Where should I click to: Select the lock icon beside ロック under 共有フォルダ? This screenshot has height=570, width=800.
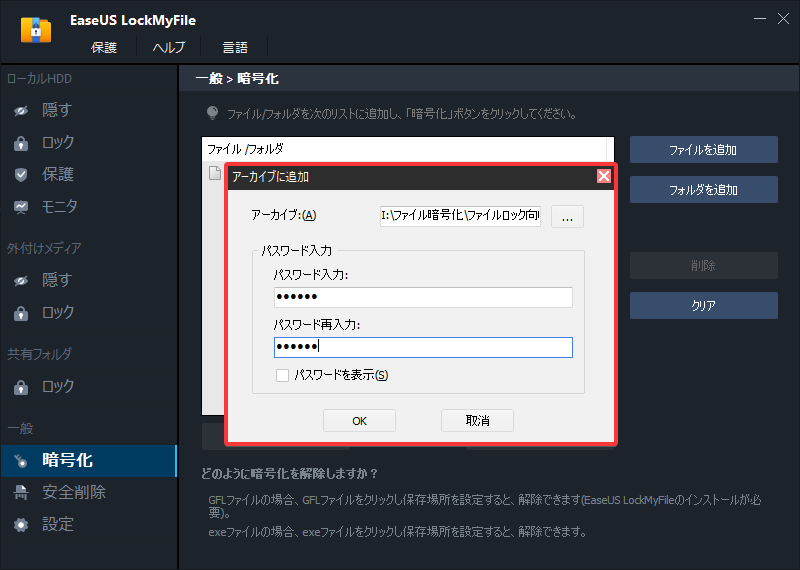tap(21, 387)
